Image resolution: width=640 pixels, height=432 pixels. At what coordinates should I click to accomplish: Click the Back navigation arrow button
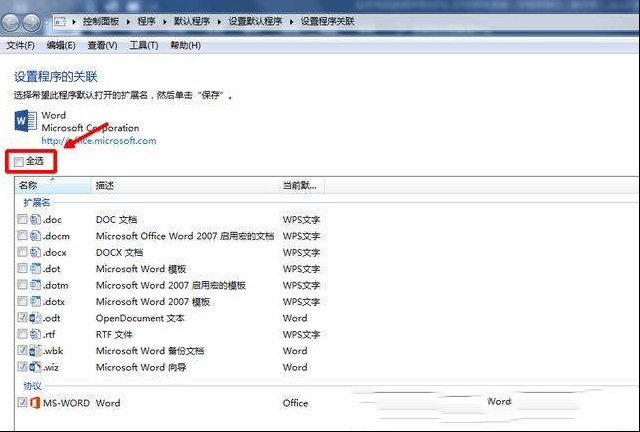pyautogui.click(x=11, y=22)
